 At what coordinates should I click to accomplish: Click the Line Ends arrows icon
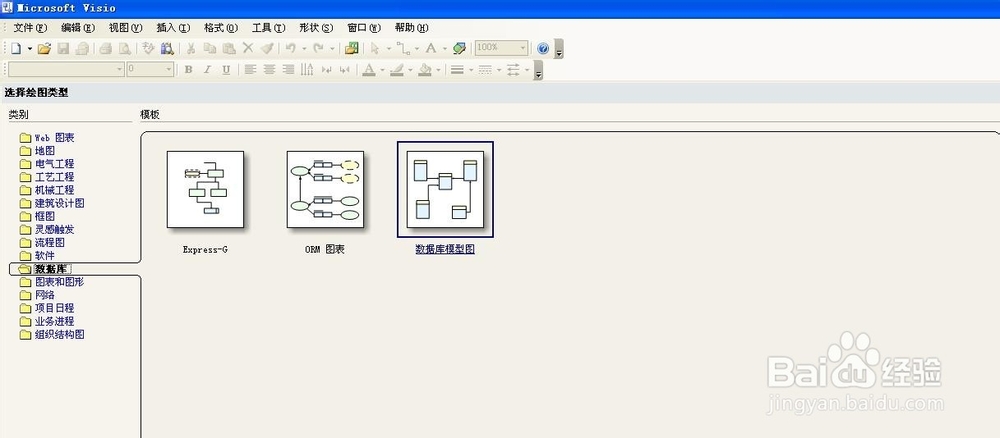point(513,69)
